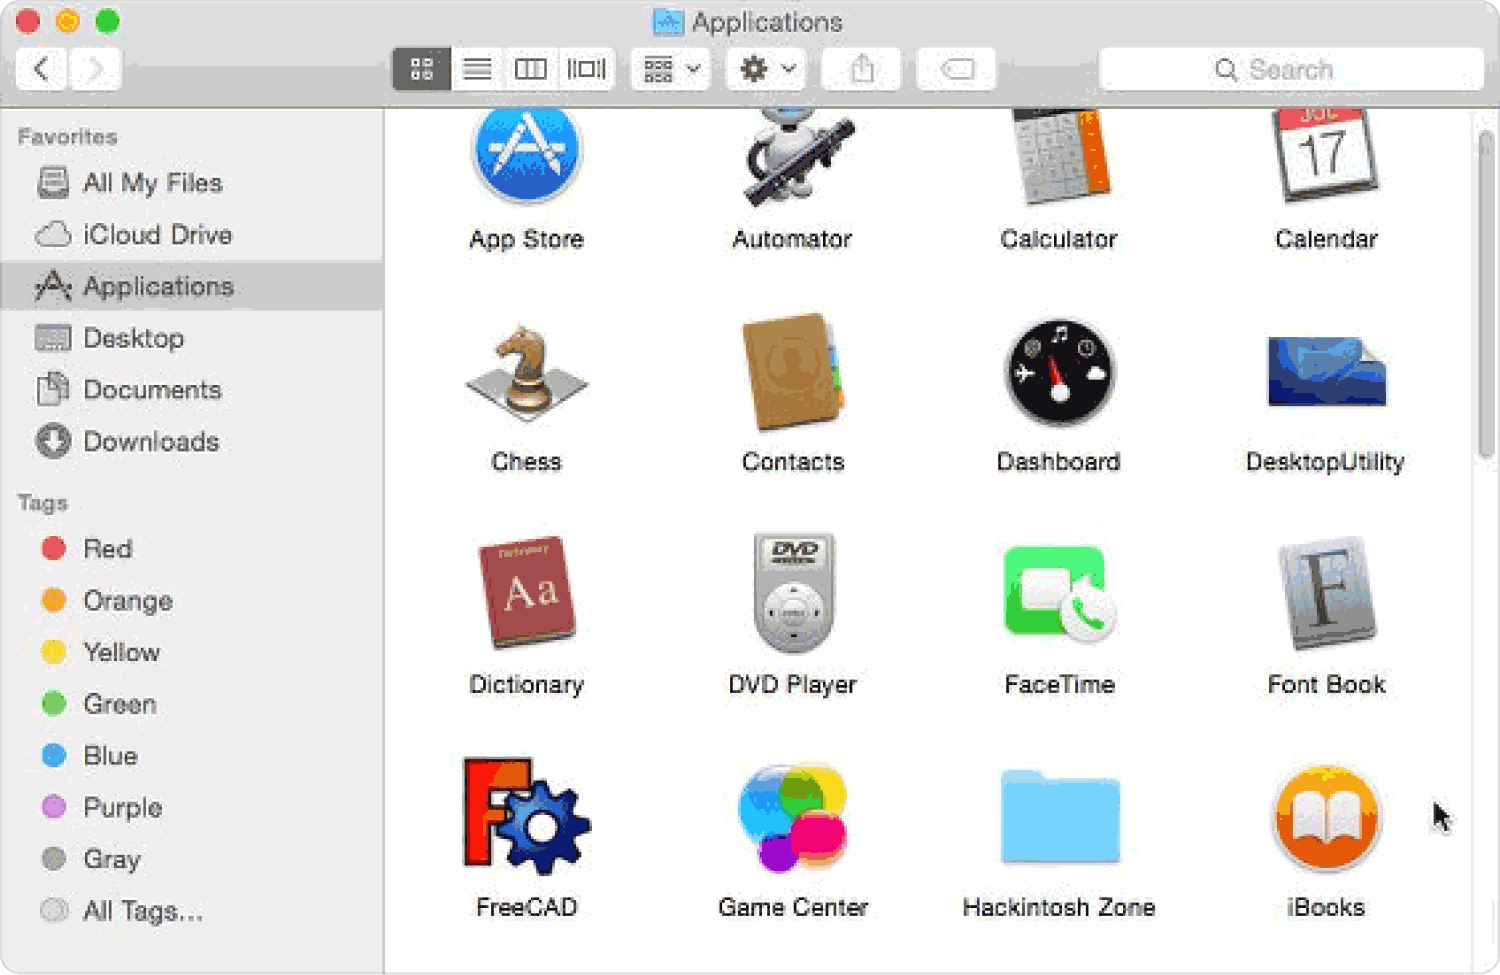Viewport: 1500px width, 975px height.
Task: Select the Dashboard gauge icon
Action: tap(1059, 373)
